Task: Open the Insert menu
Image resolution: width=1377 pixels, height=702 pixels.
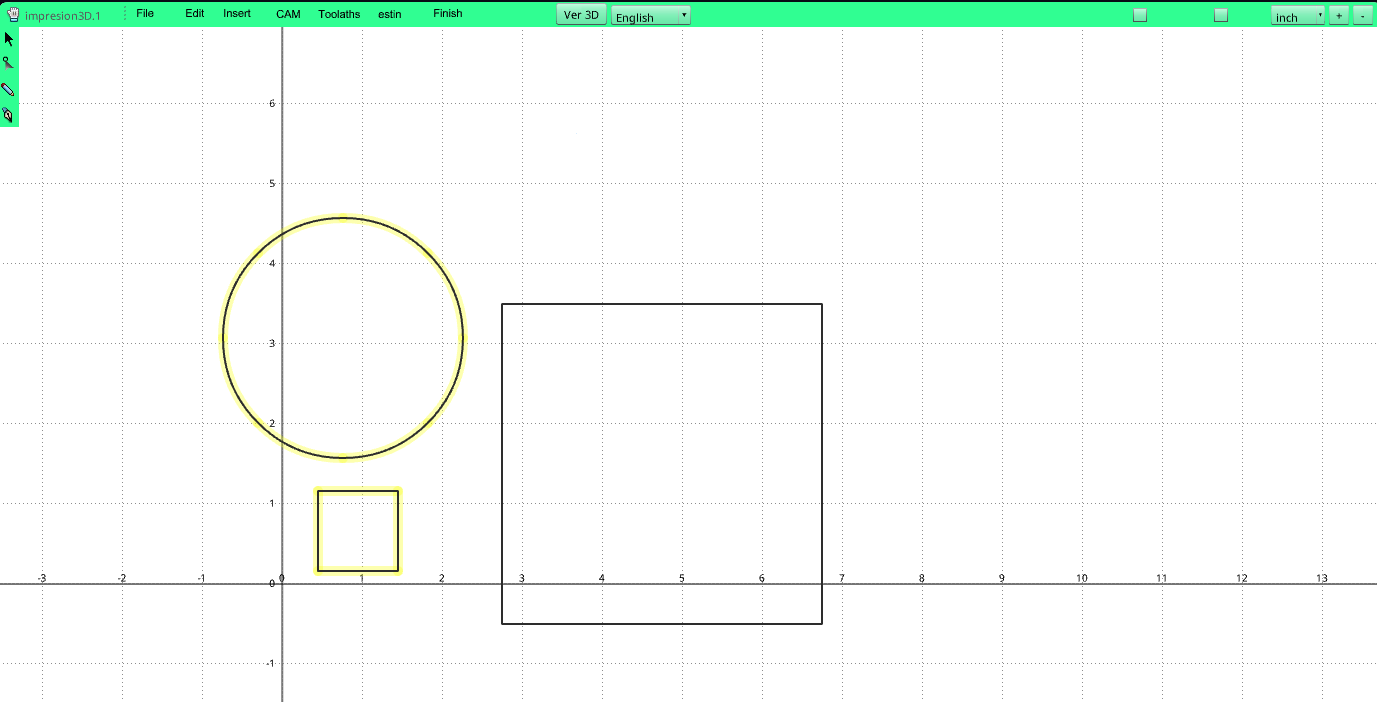Action: click(236, 13)
